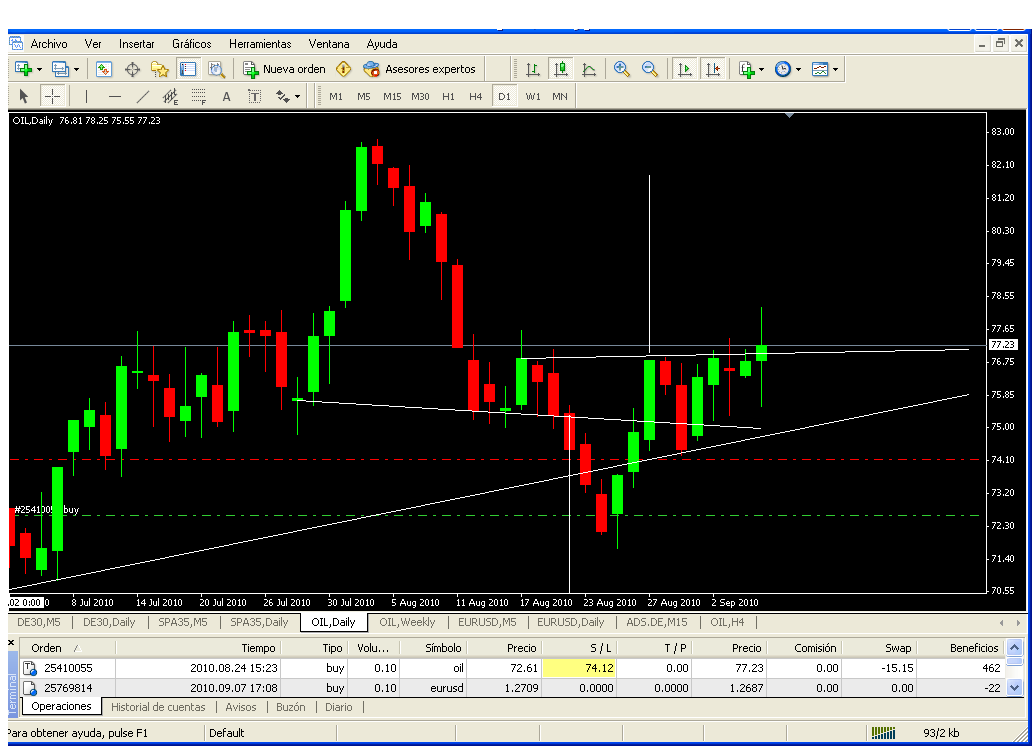Screen dimensions: 1032x746
Task: Set timeframe to H4
Action: click(476, 97)
